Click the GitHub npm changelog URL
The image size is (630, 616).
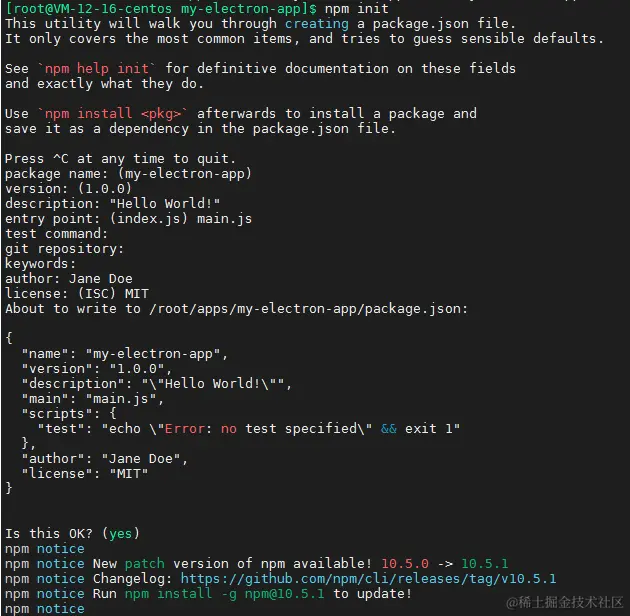pyautogui.click(x=368, y=579)
